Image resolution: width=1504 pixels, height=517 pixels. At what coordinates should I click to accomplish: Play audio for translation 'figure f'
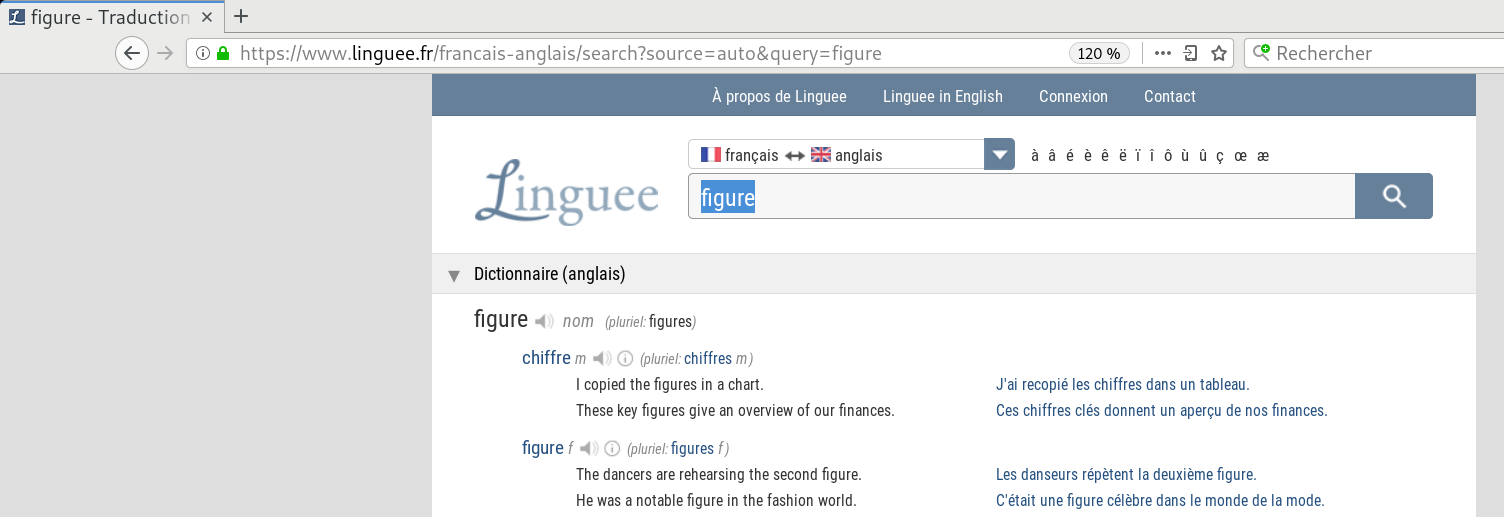[589, 448]
